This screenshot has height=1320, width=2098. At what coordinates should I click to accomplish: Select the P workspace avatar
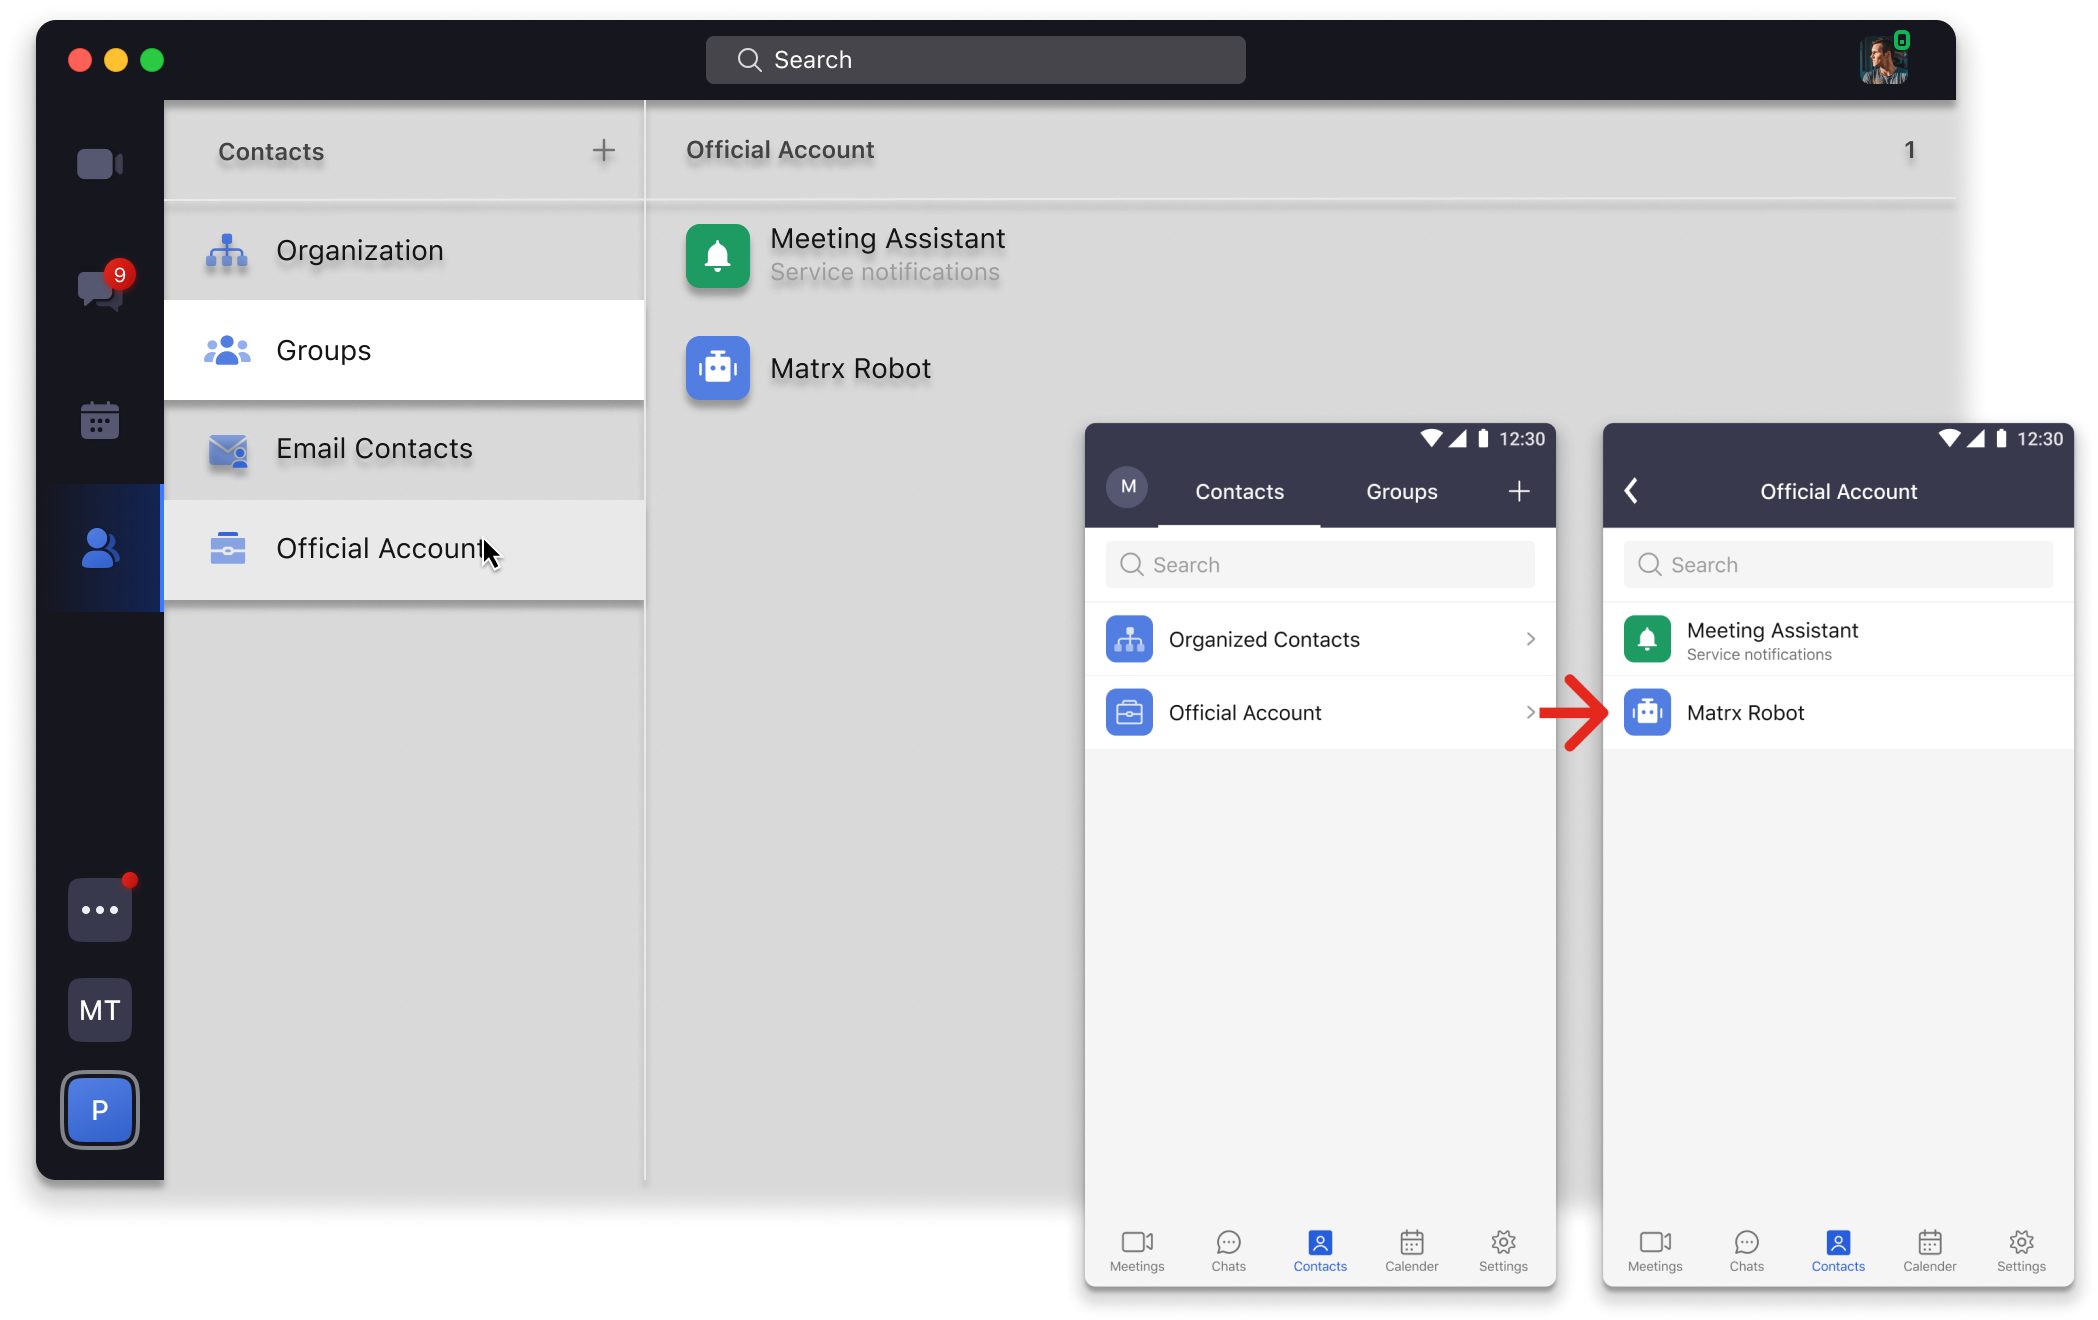pyautogui.click(x=100, y=1110)
